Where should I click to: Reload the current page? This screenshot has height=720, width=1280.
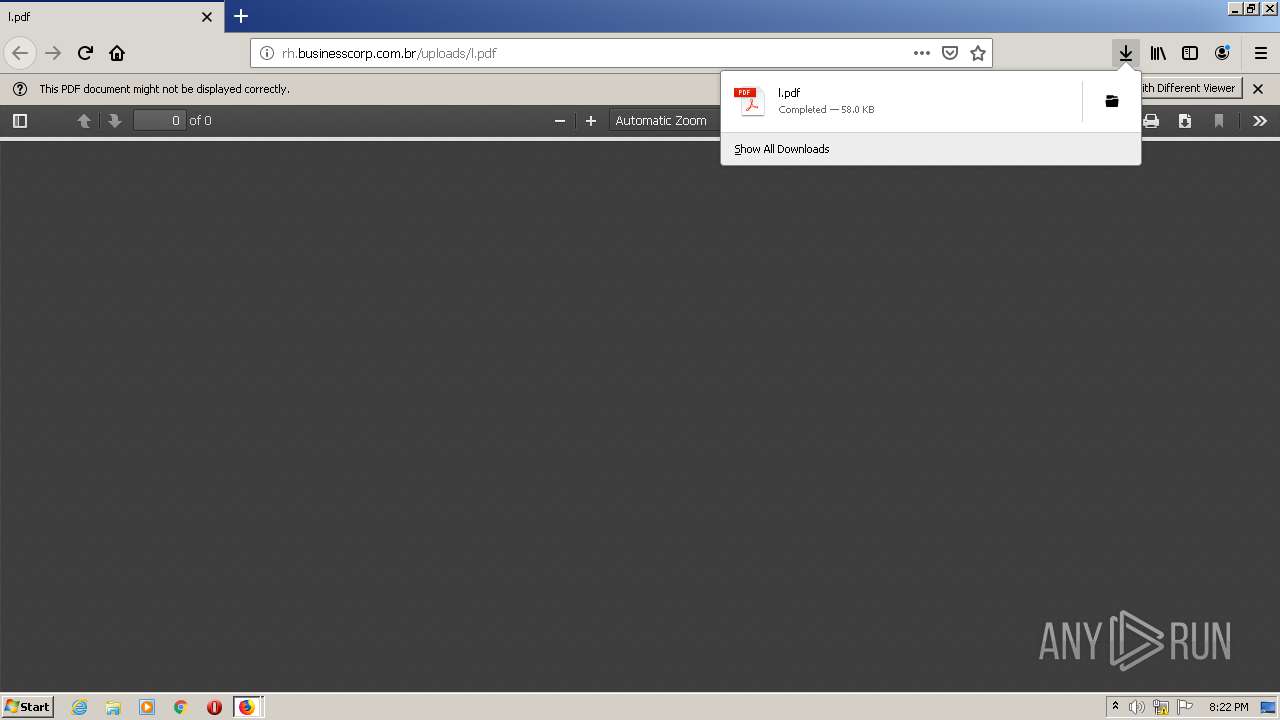point(85,53)
